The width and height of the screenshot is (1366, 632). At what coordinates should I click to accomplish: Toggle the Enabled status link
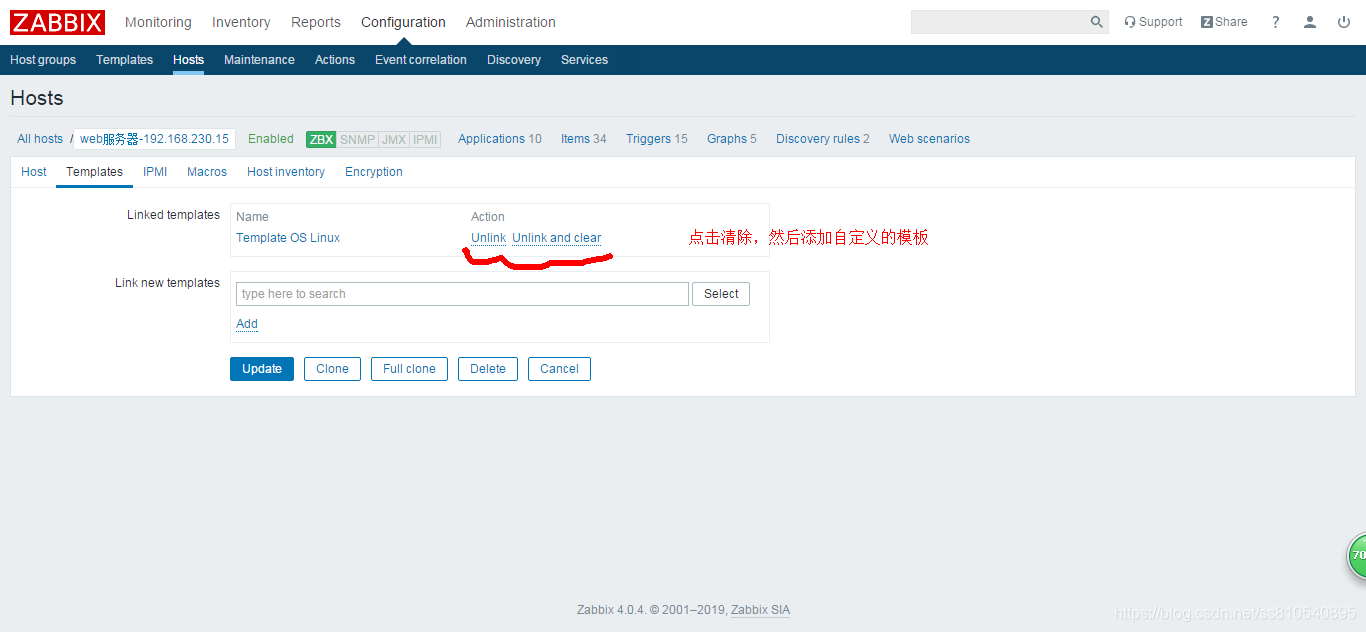coord(271,139)
